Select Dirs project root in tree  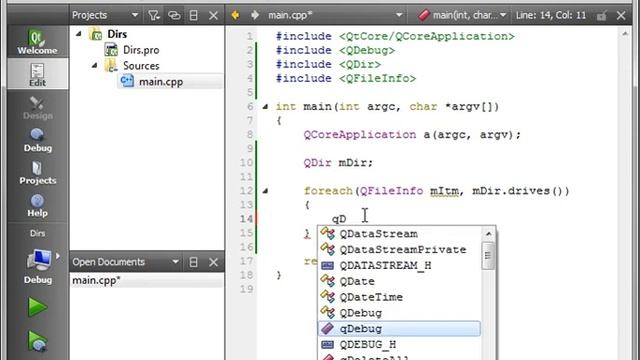pos(117,34)
